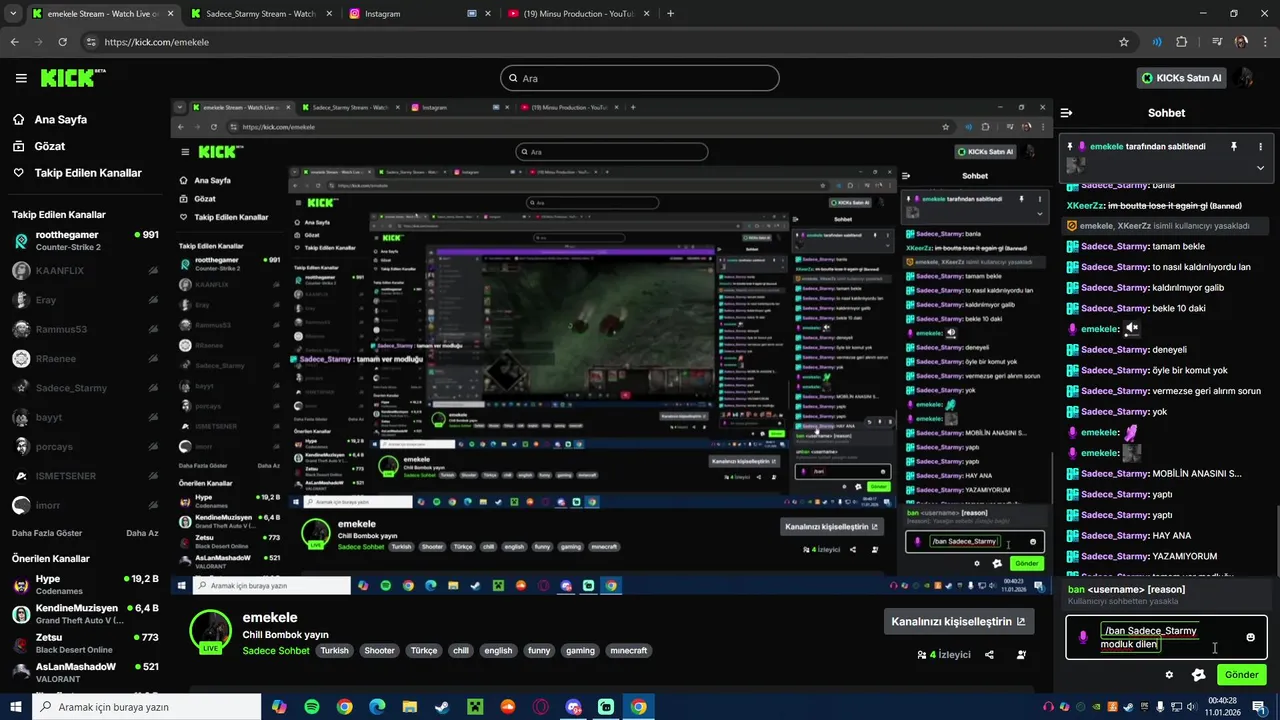The height and width of the screenshot is (720, 1280).
Task: Click the KICKs Satın Al button
Action: (1182, 78)
